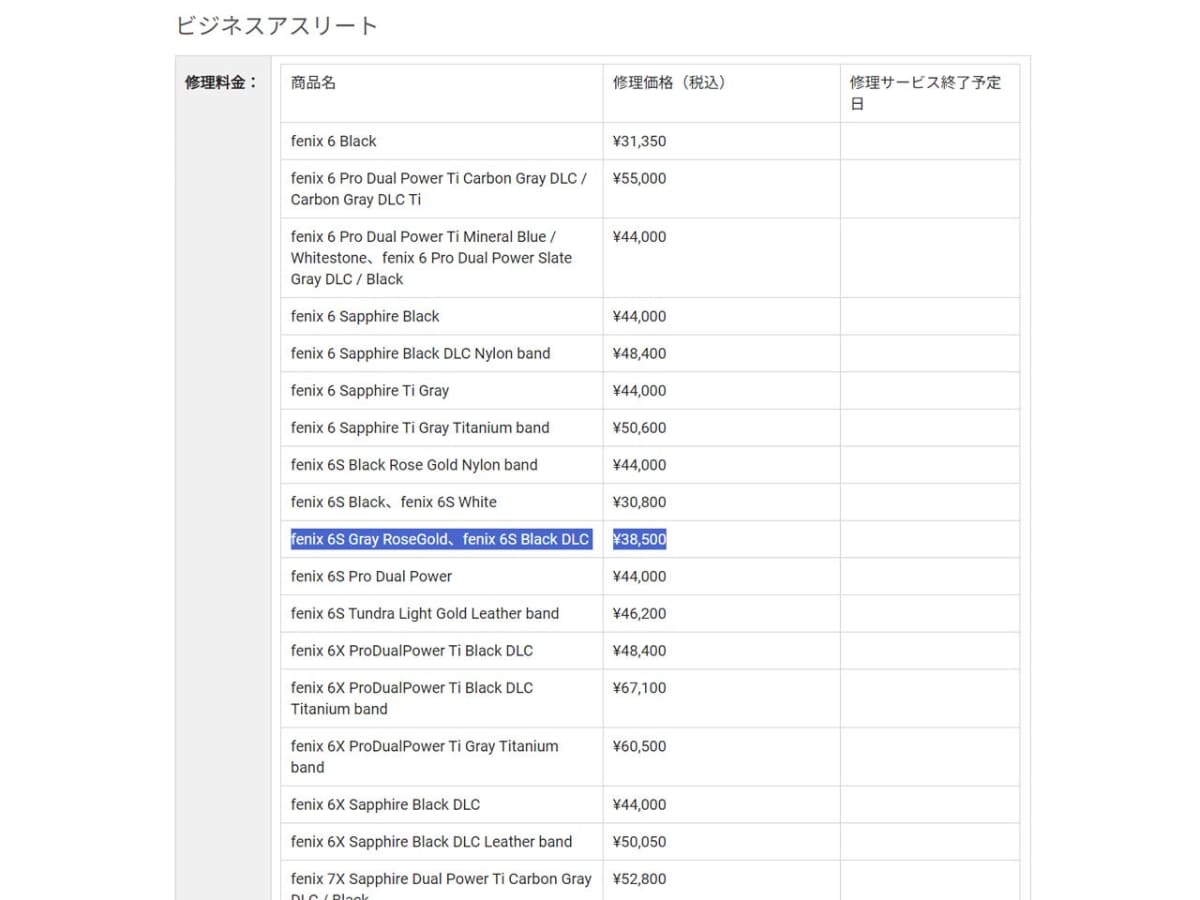
Task: Click ¥44,000 price for fenix 6X Sapphire Black DLC
Action: coord(639,804)
